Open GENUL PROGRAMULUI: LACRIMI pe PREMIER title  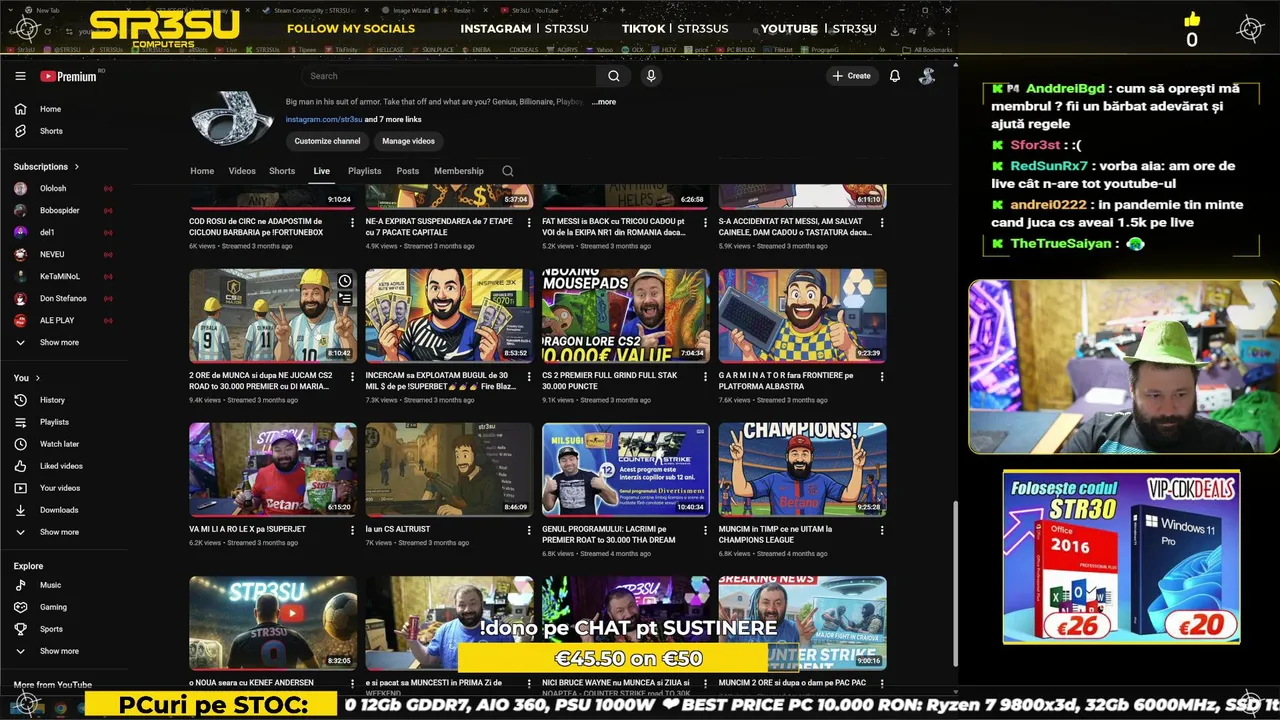[x=608, y=534]
